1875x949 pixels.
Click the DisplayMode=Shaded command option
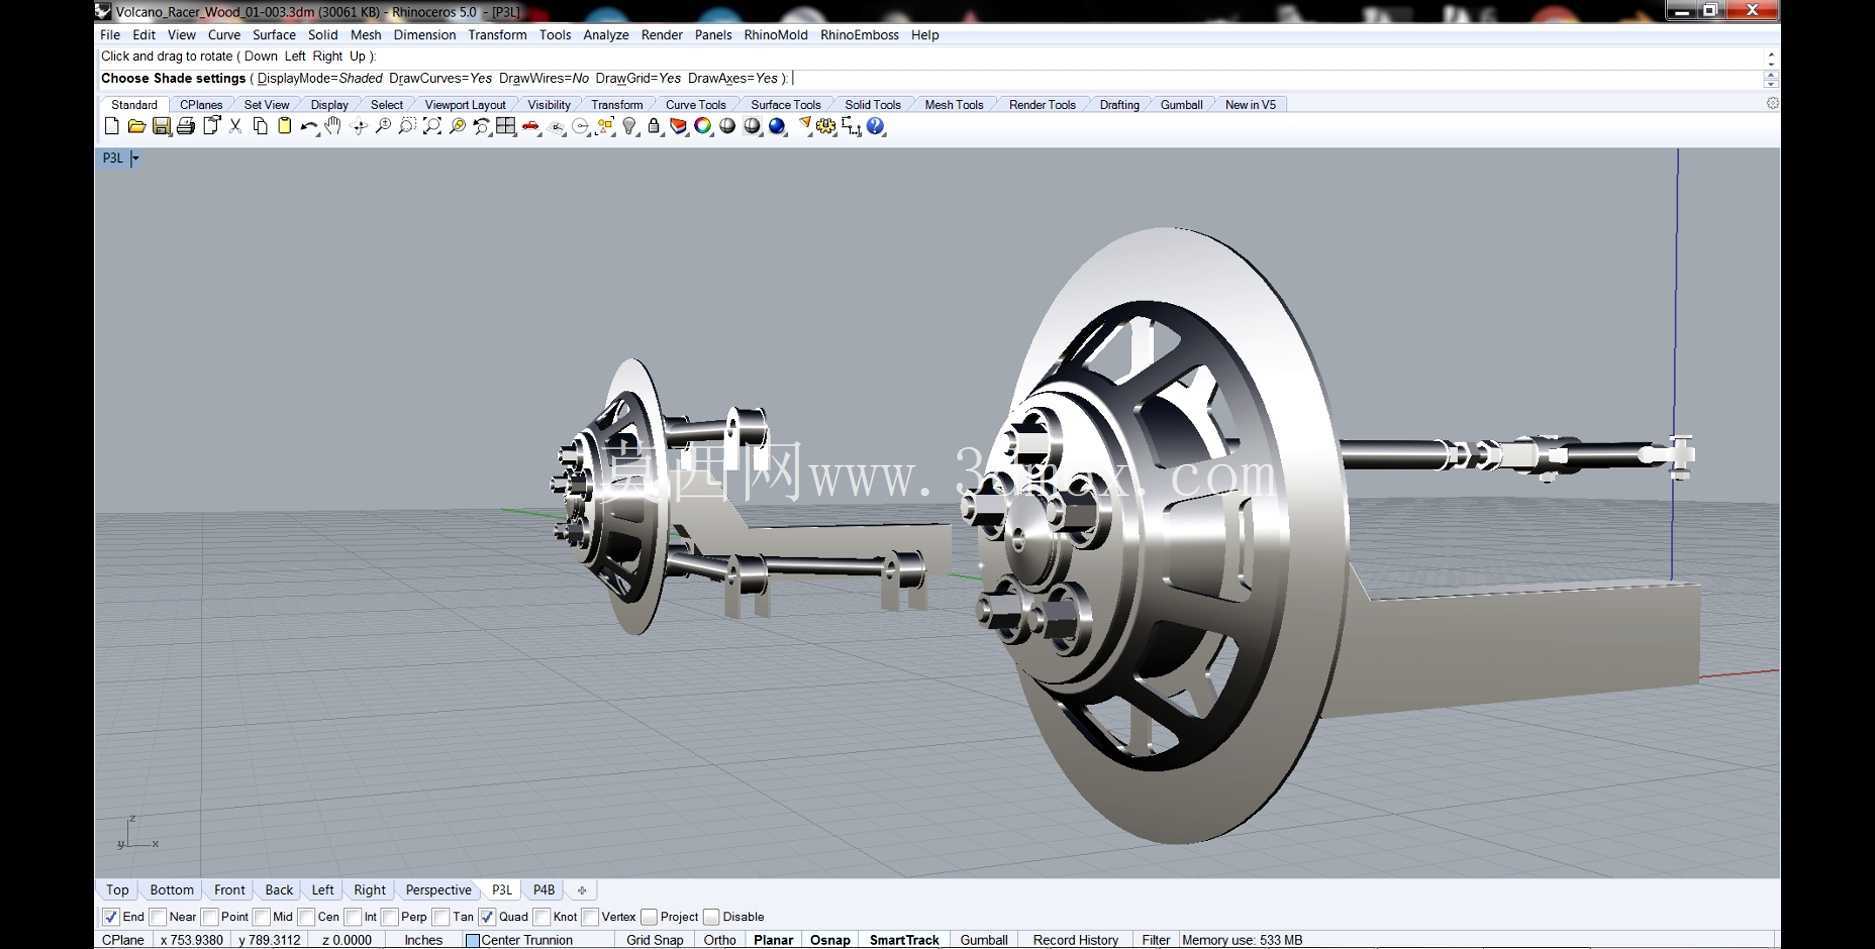[x=320, y=78]
